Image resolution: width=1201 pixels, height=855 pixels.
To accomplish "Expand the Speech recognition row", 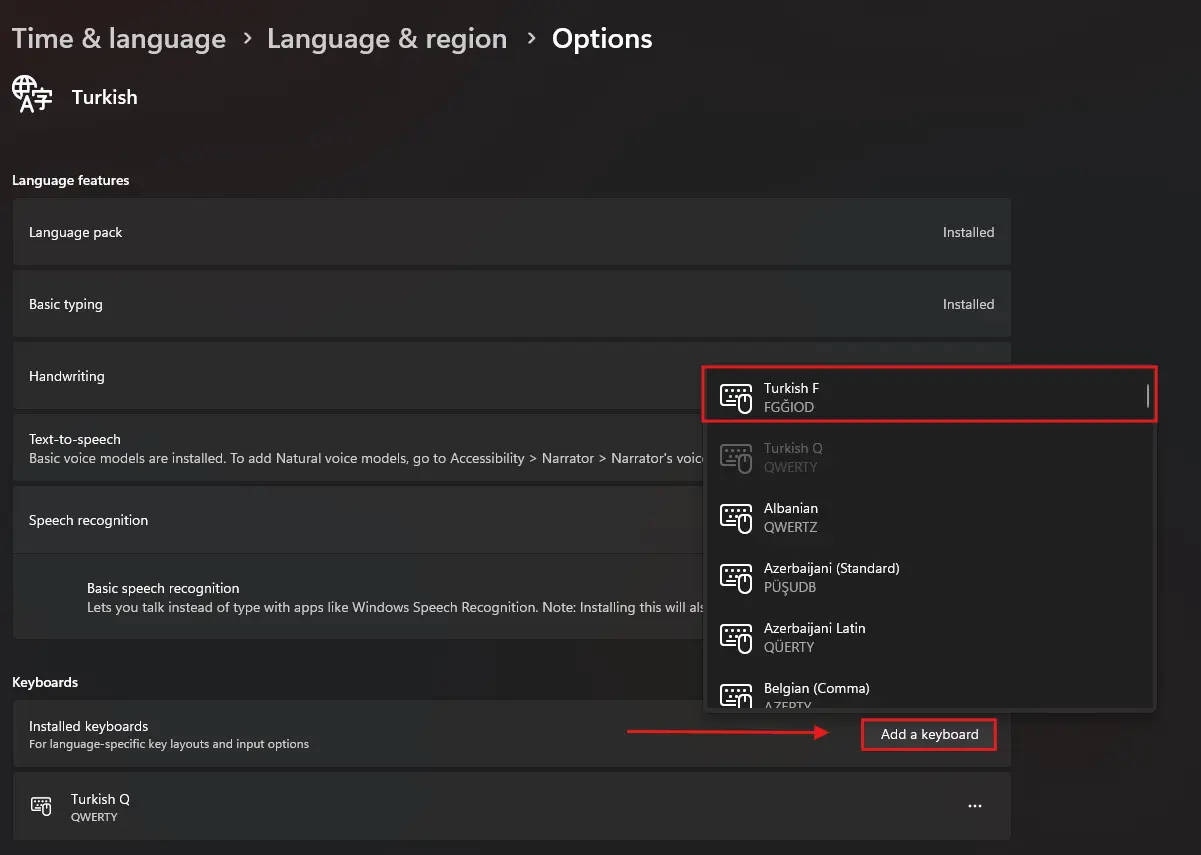I will click(359, 520).
